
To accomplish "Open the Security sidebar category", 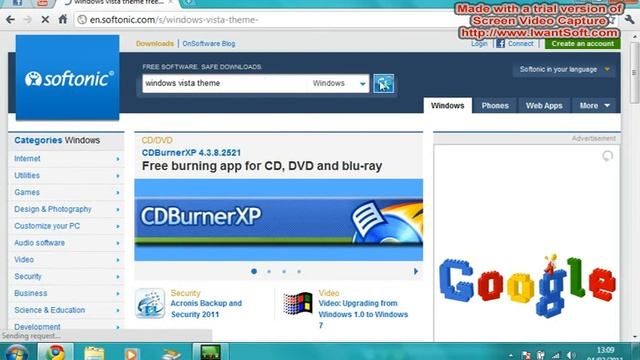I will pos(28,276).
